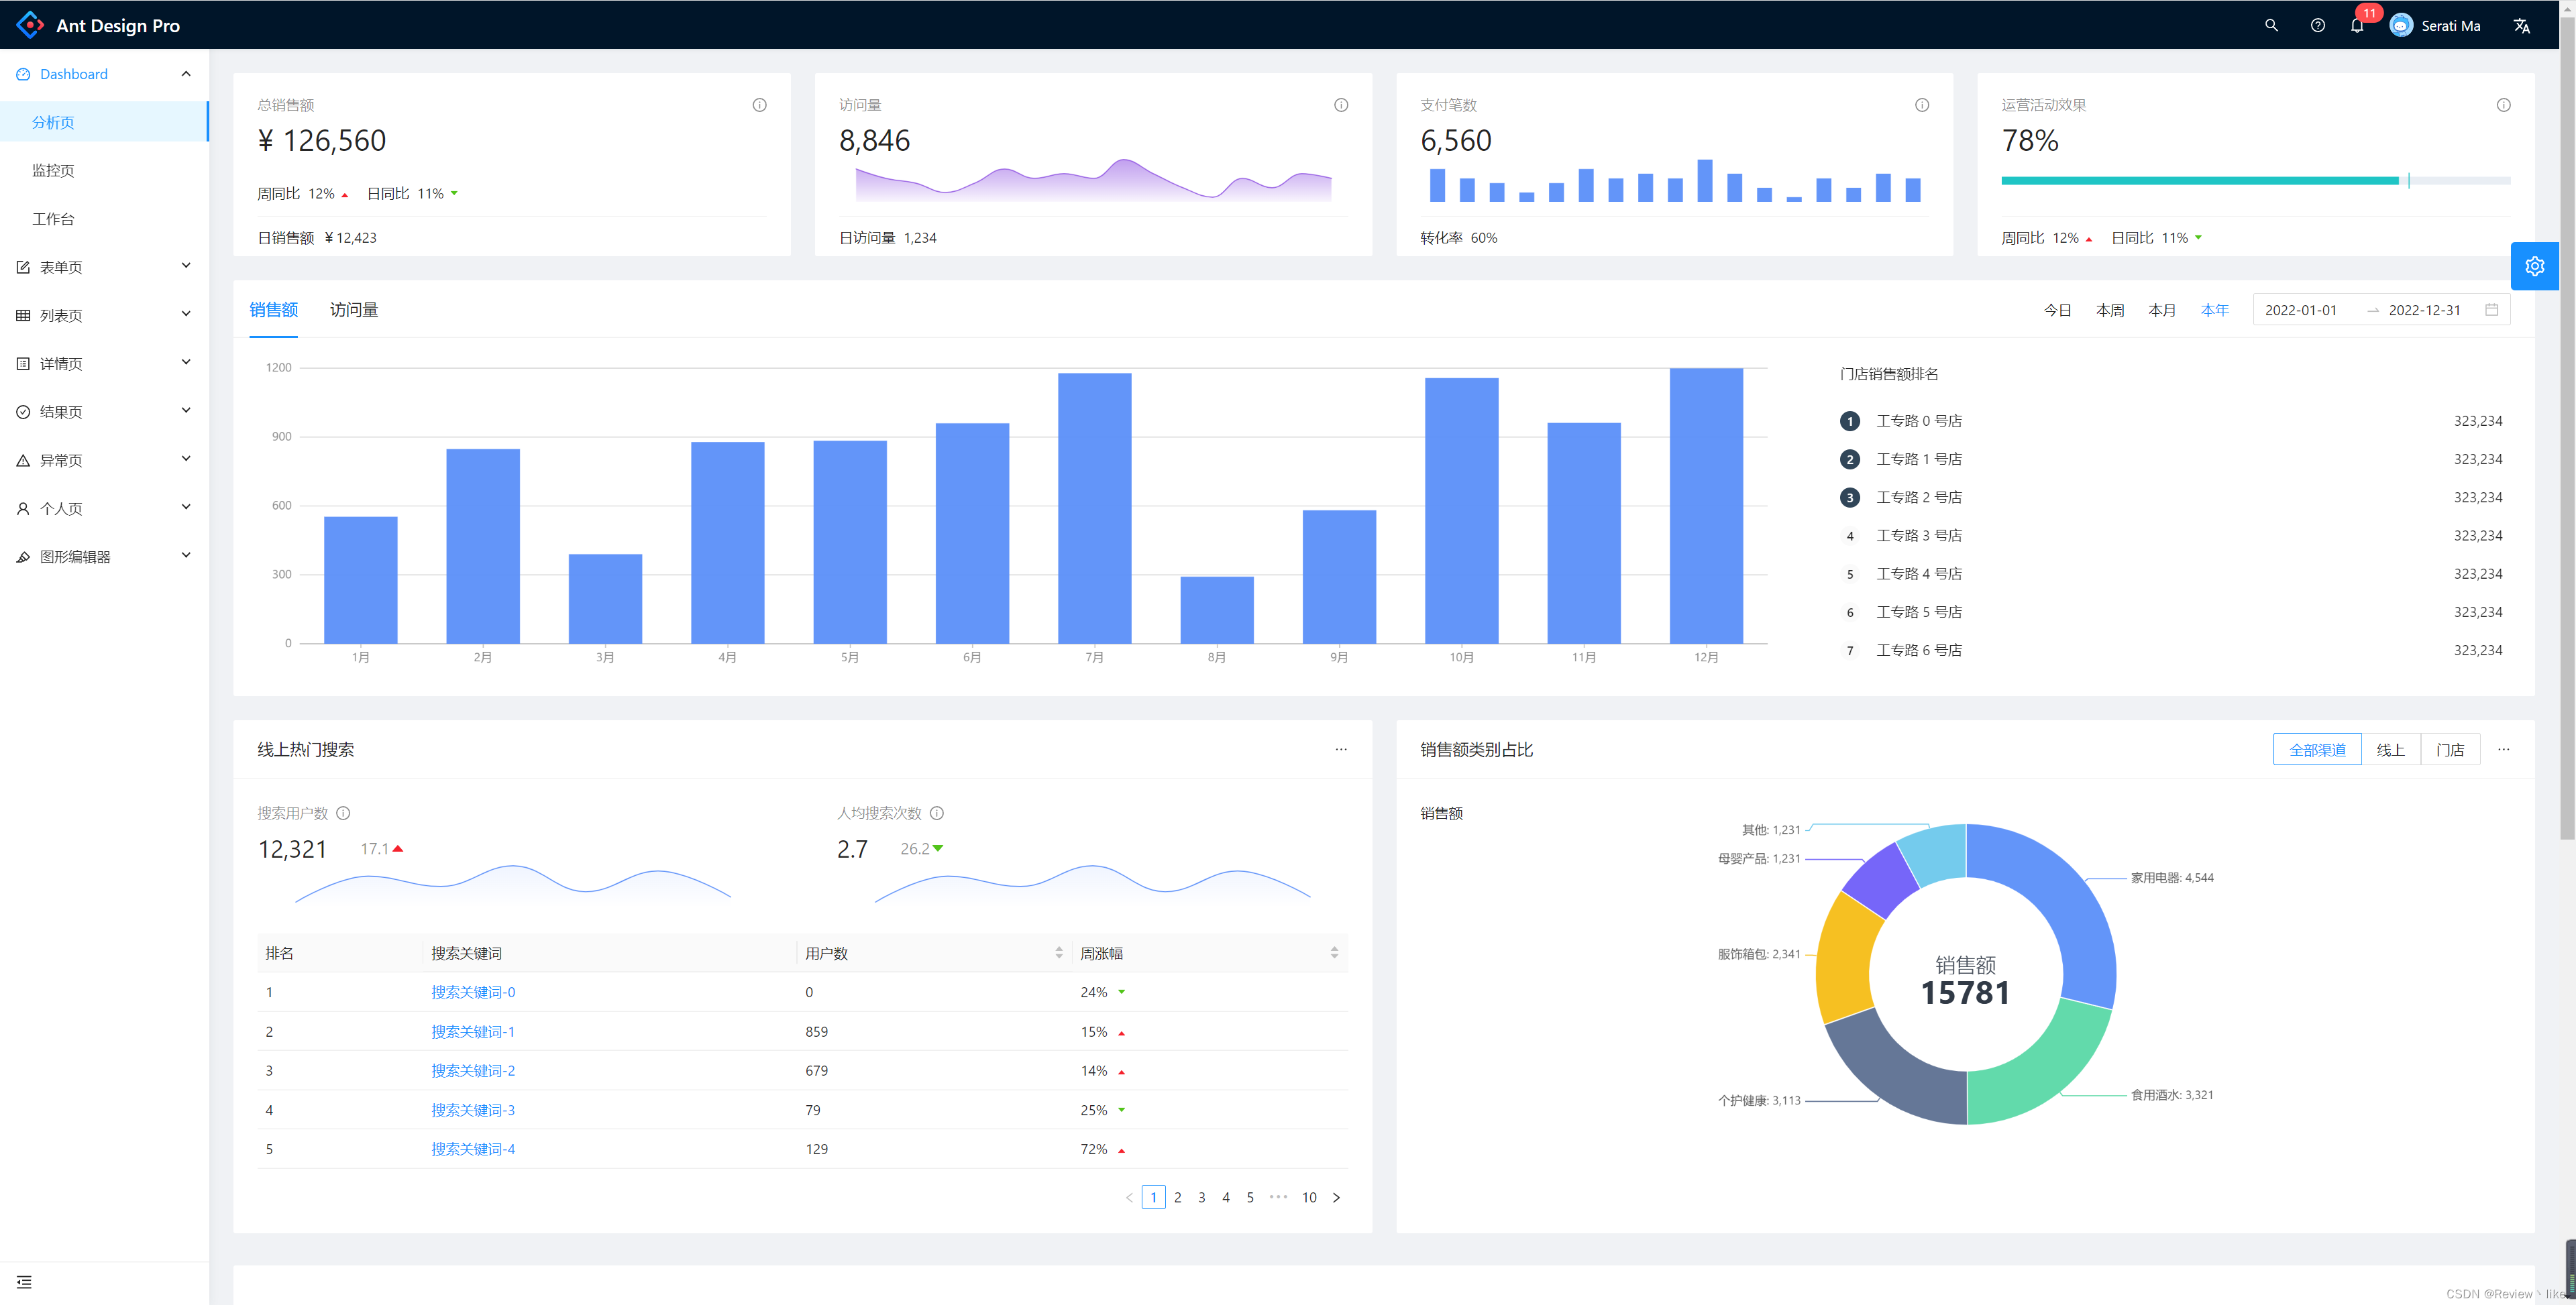The height and width of the screenshot is (1305, 2576).
Task: Expand the 表单页 menu
Action: point(105,267)
